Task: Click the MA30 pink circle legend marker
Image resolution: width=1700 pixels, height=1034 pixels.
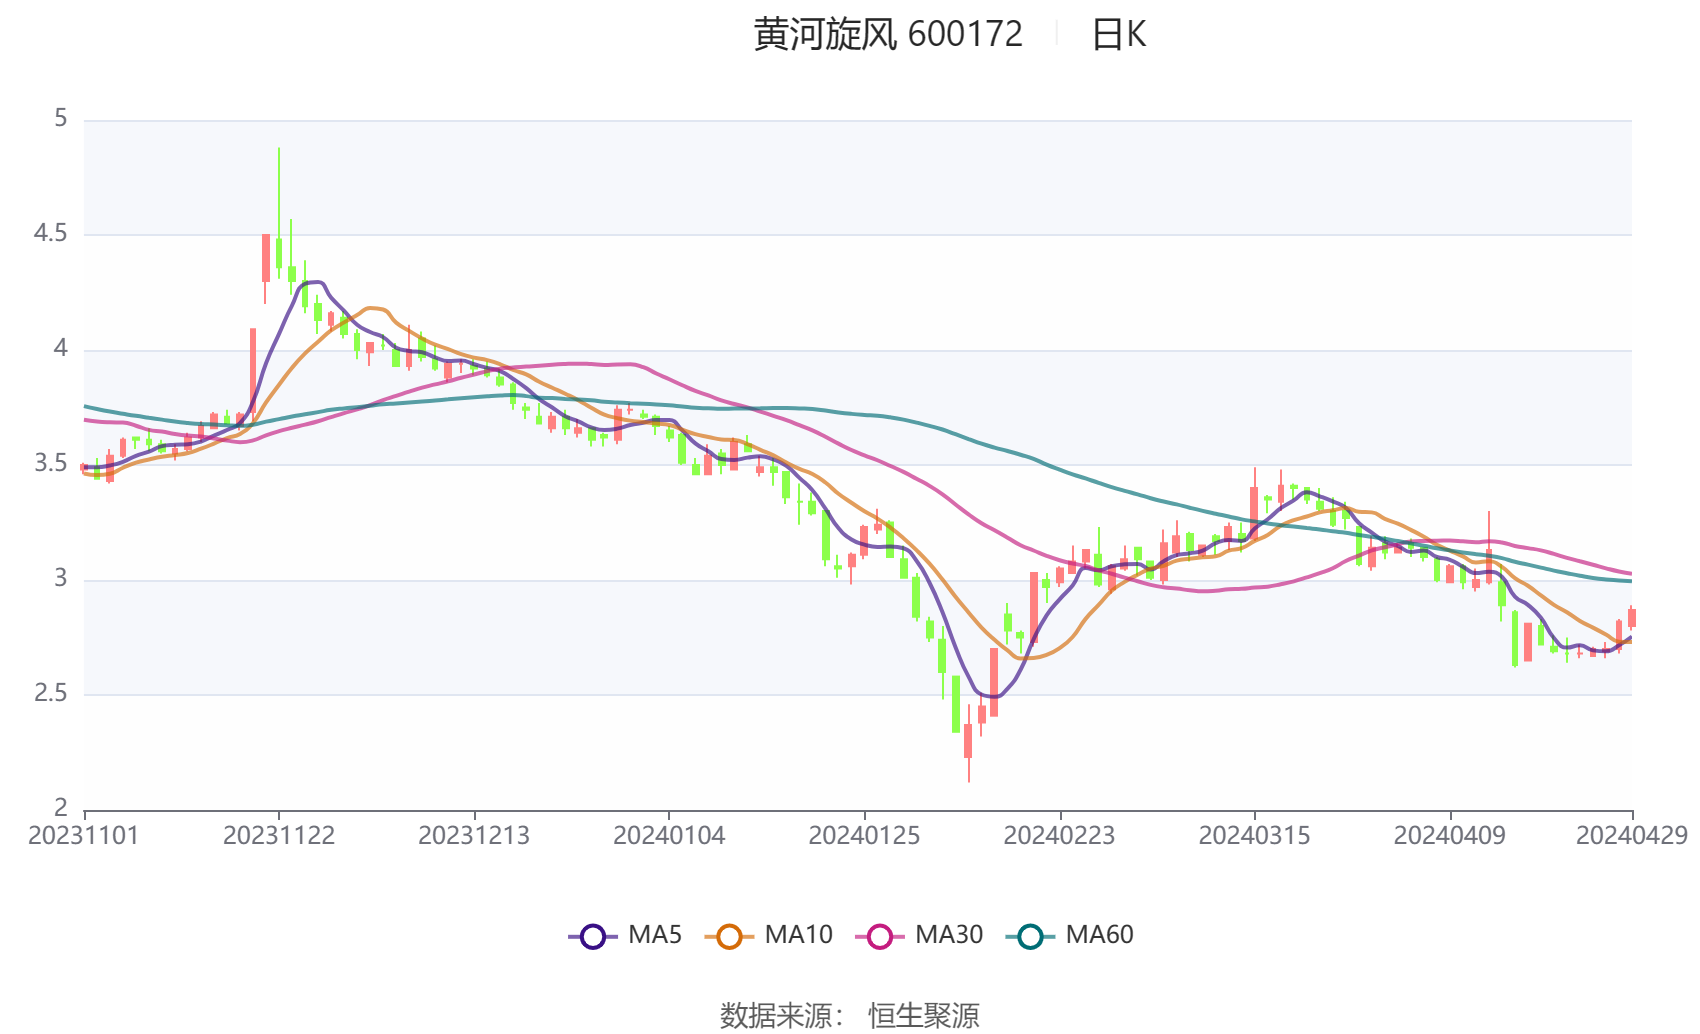Action: point(880,936)
